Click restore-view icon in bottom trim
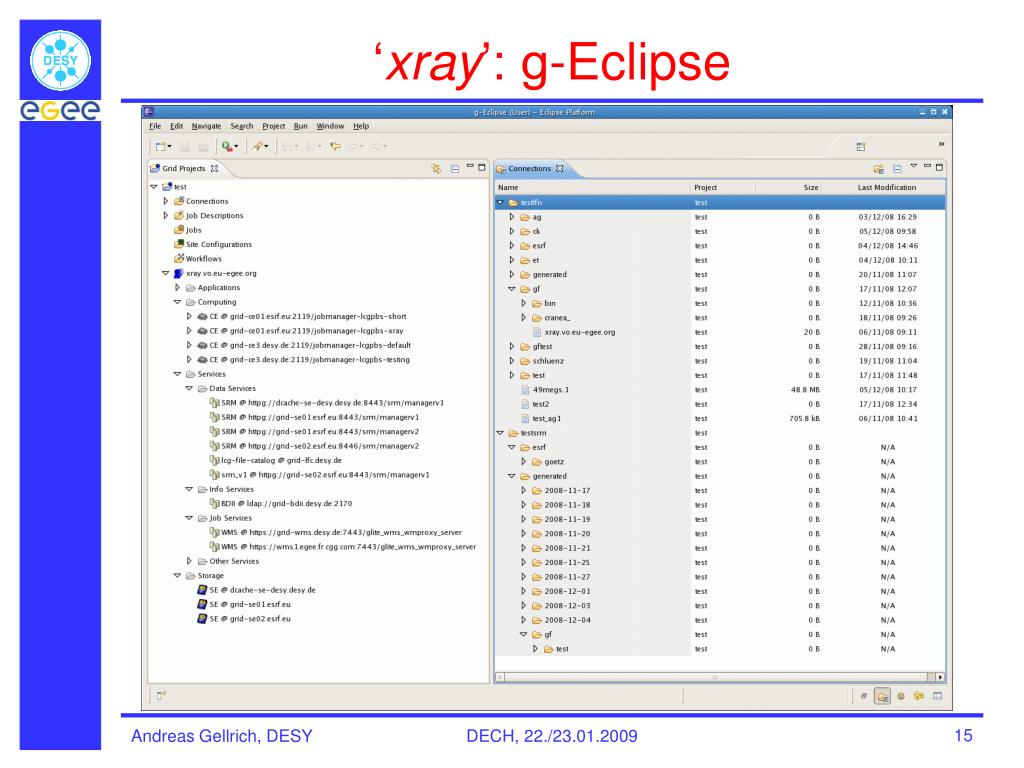Image resolution: width=1024 pixels, height=768 pixels. [x=863, y=696]
